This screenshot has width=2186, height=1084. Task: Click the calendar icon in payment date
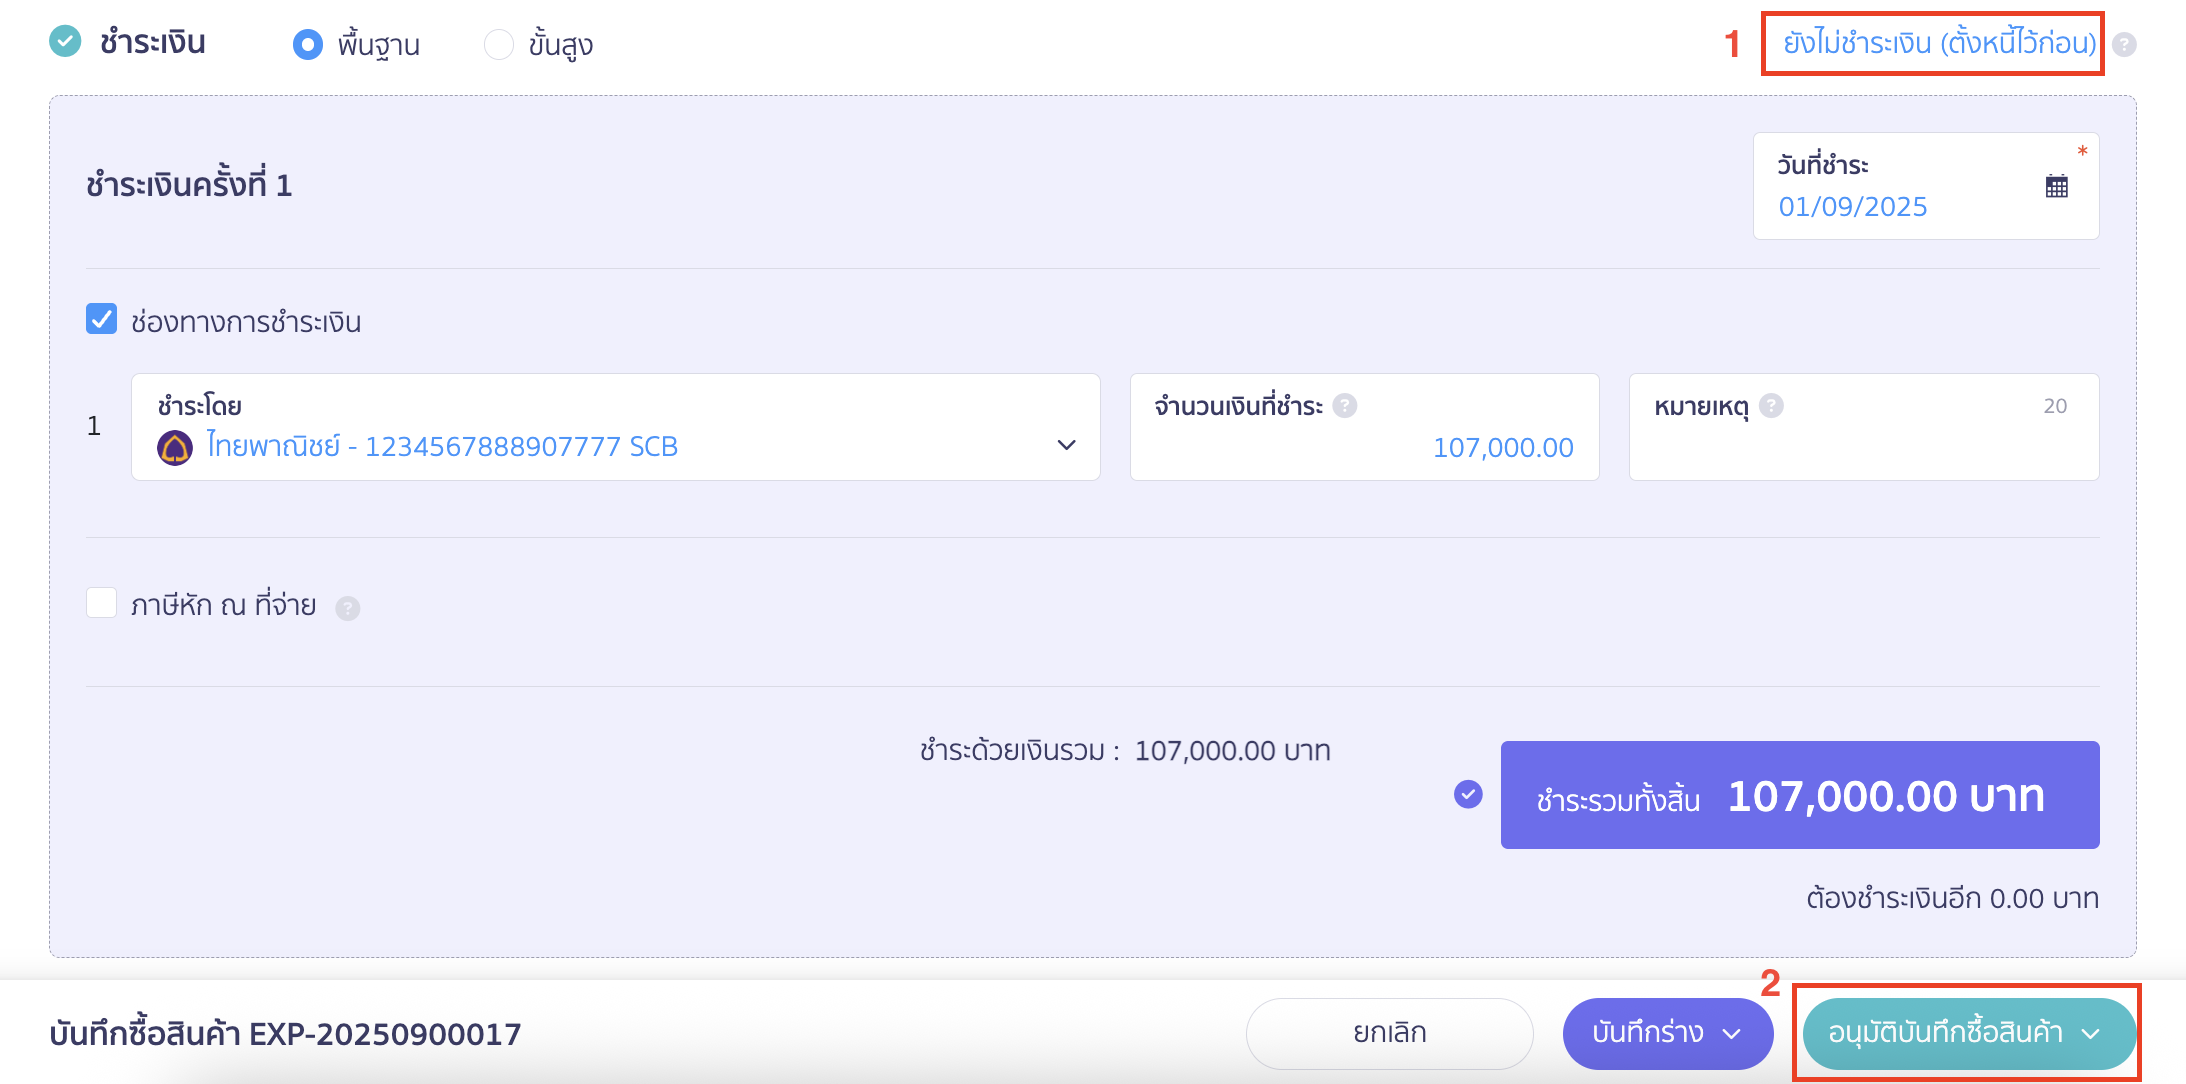2056,186
